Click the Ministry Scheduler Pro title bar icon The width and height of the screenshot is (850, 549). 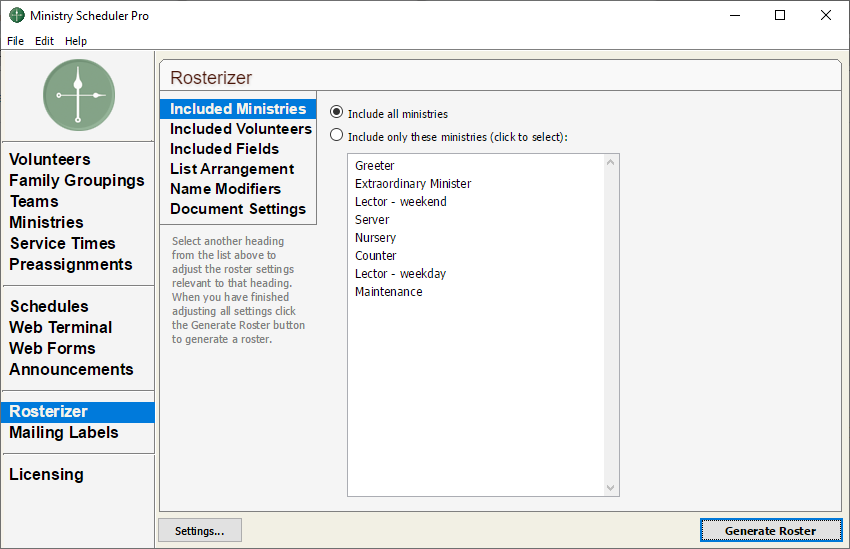click(x=17, y=15)
